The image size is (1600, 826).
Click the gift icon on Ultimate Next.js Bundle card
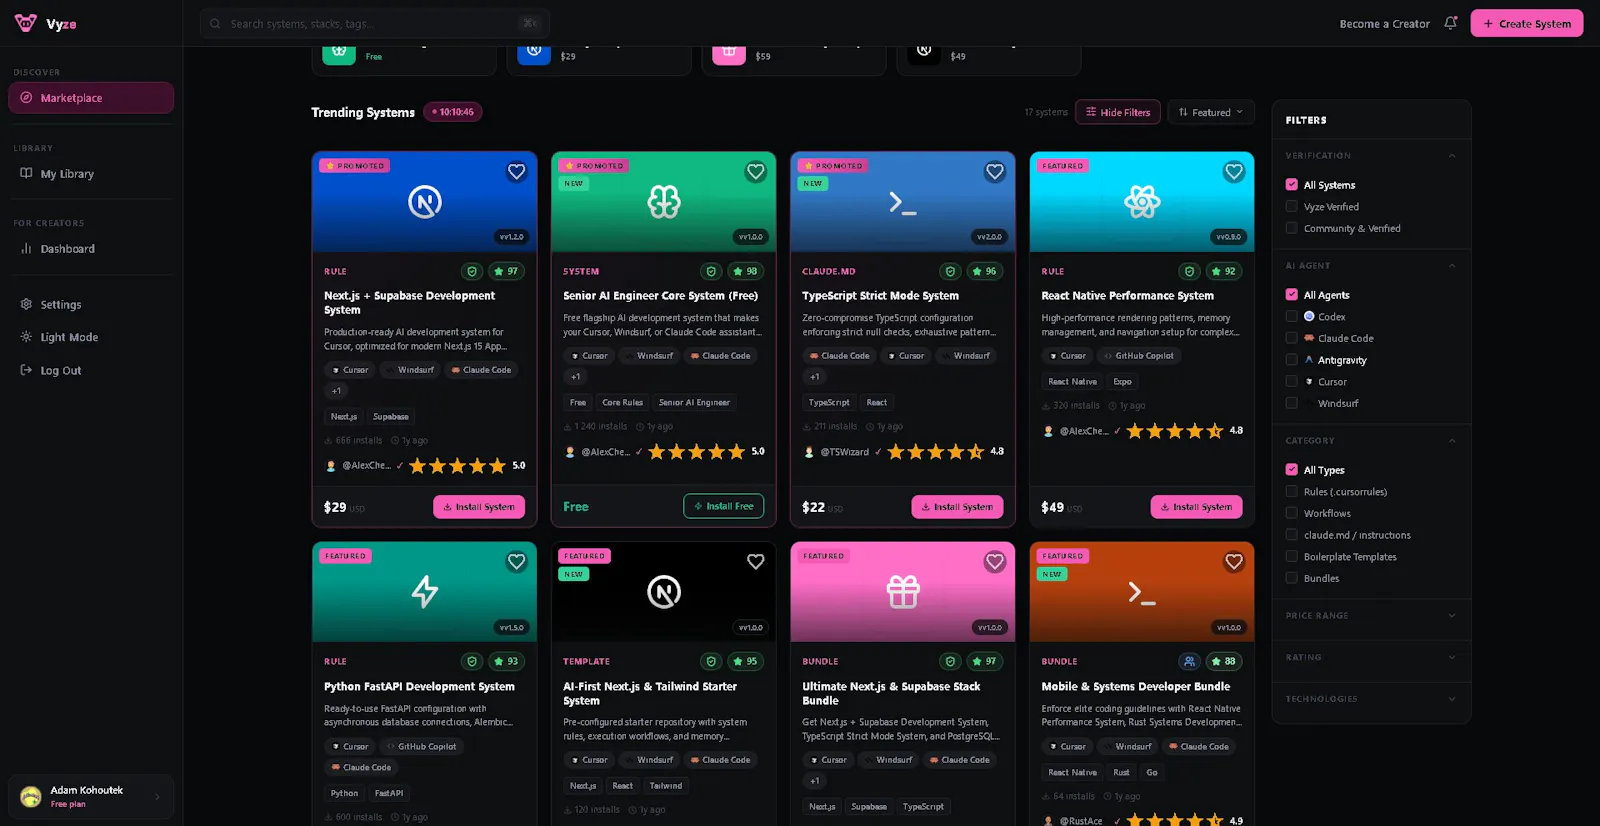click(x=903, y=592)
